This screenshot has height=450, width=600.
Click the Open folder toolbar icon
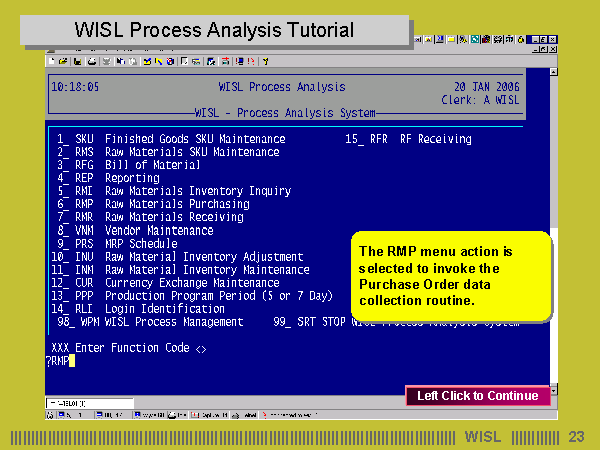(63, 61)
